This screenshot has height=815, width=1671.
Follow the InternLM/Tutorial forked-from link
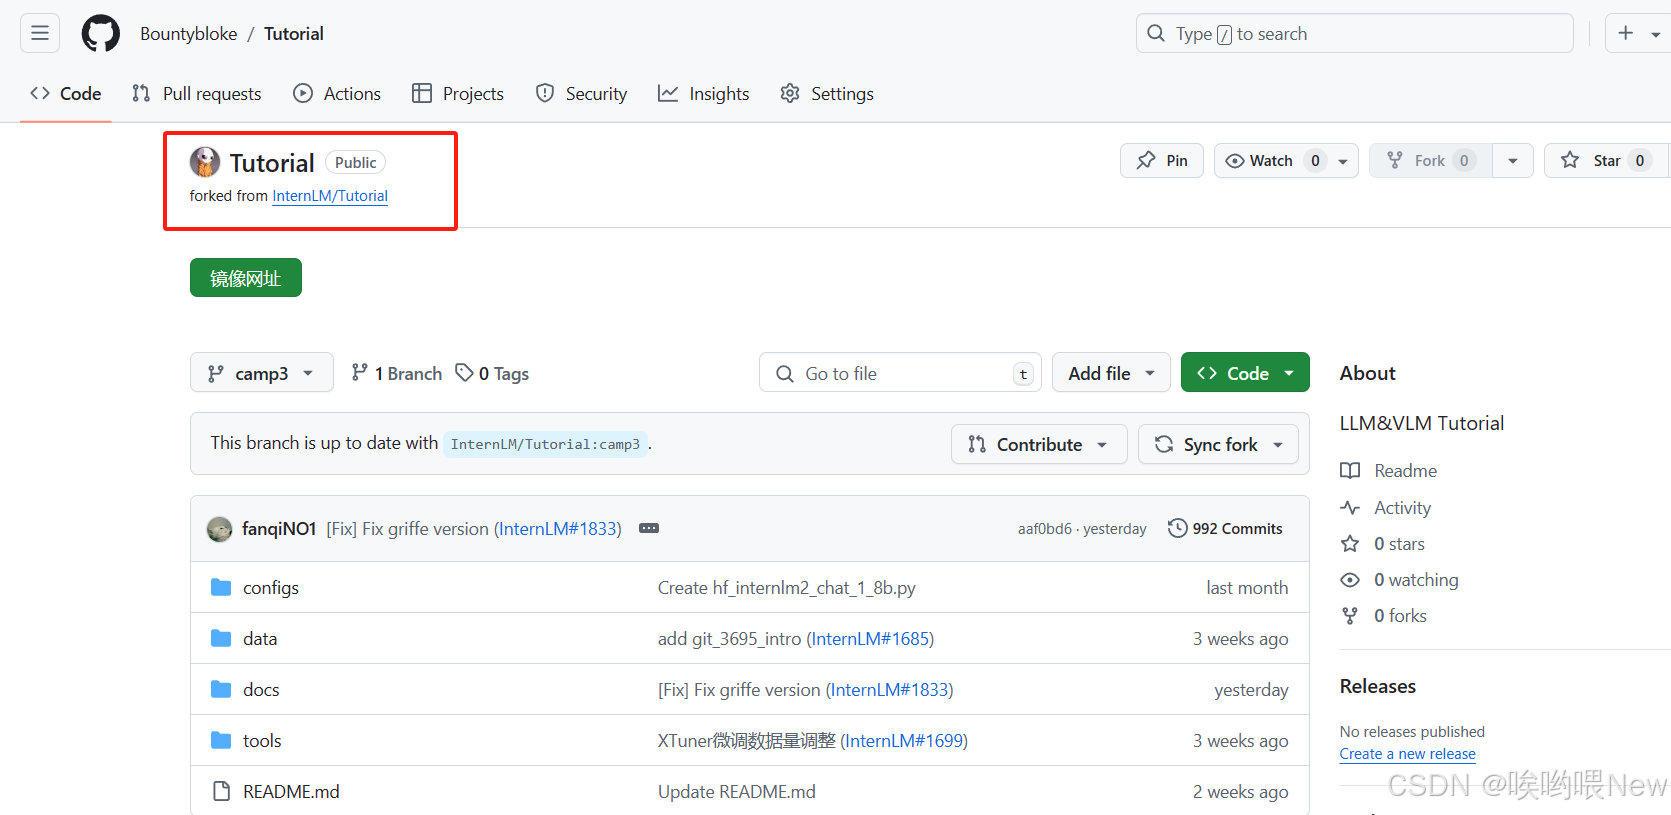coord(330,196)
